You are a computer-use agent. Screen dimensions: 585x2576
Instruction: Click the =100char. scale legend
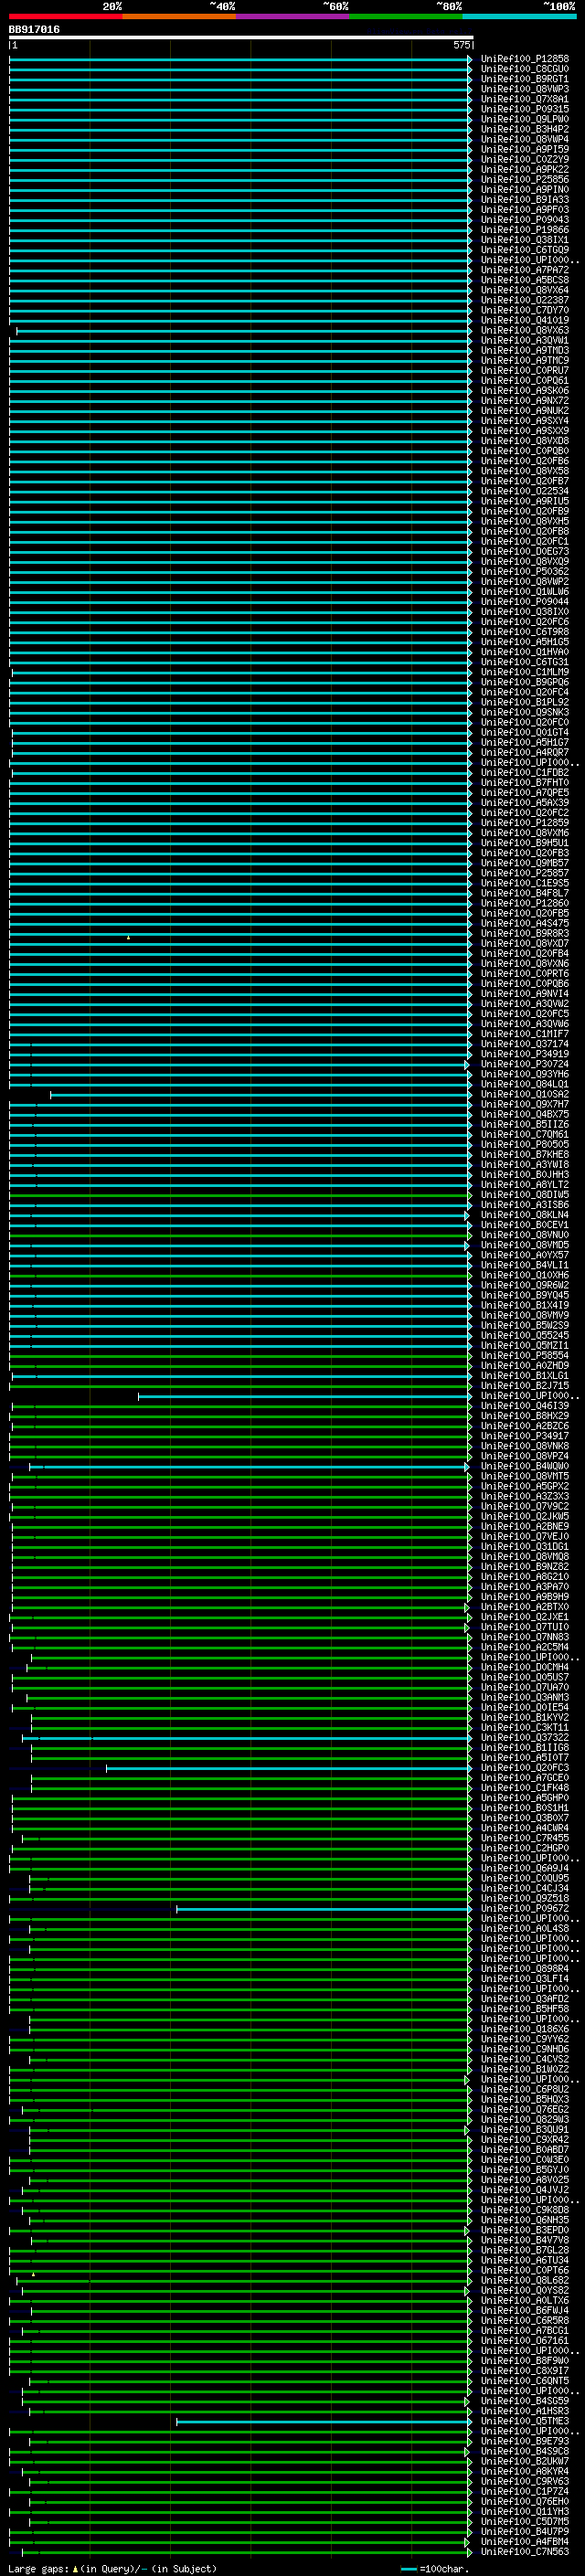coord(434,2568)
